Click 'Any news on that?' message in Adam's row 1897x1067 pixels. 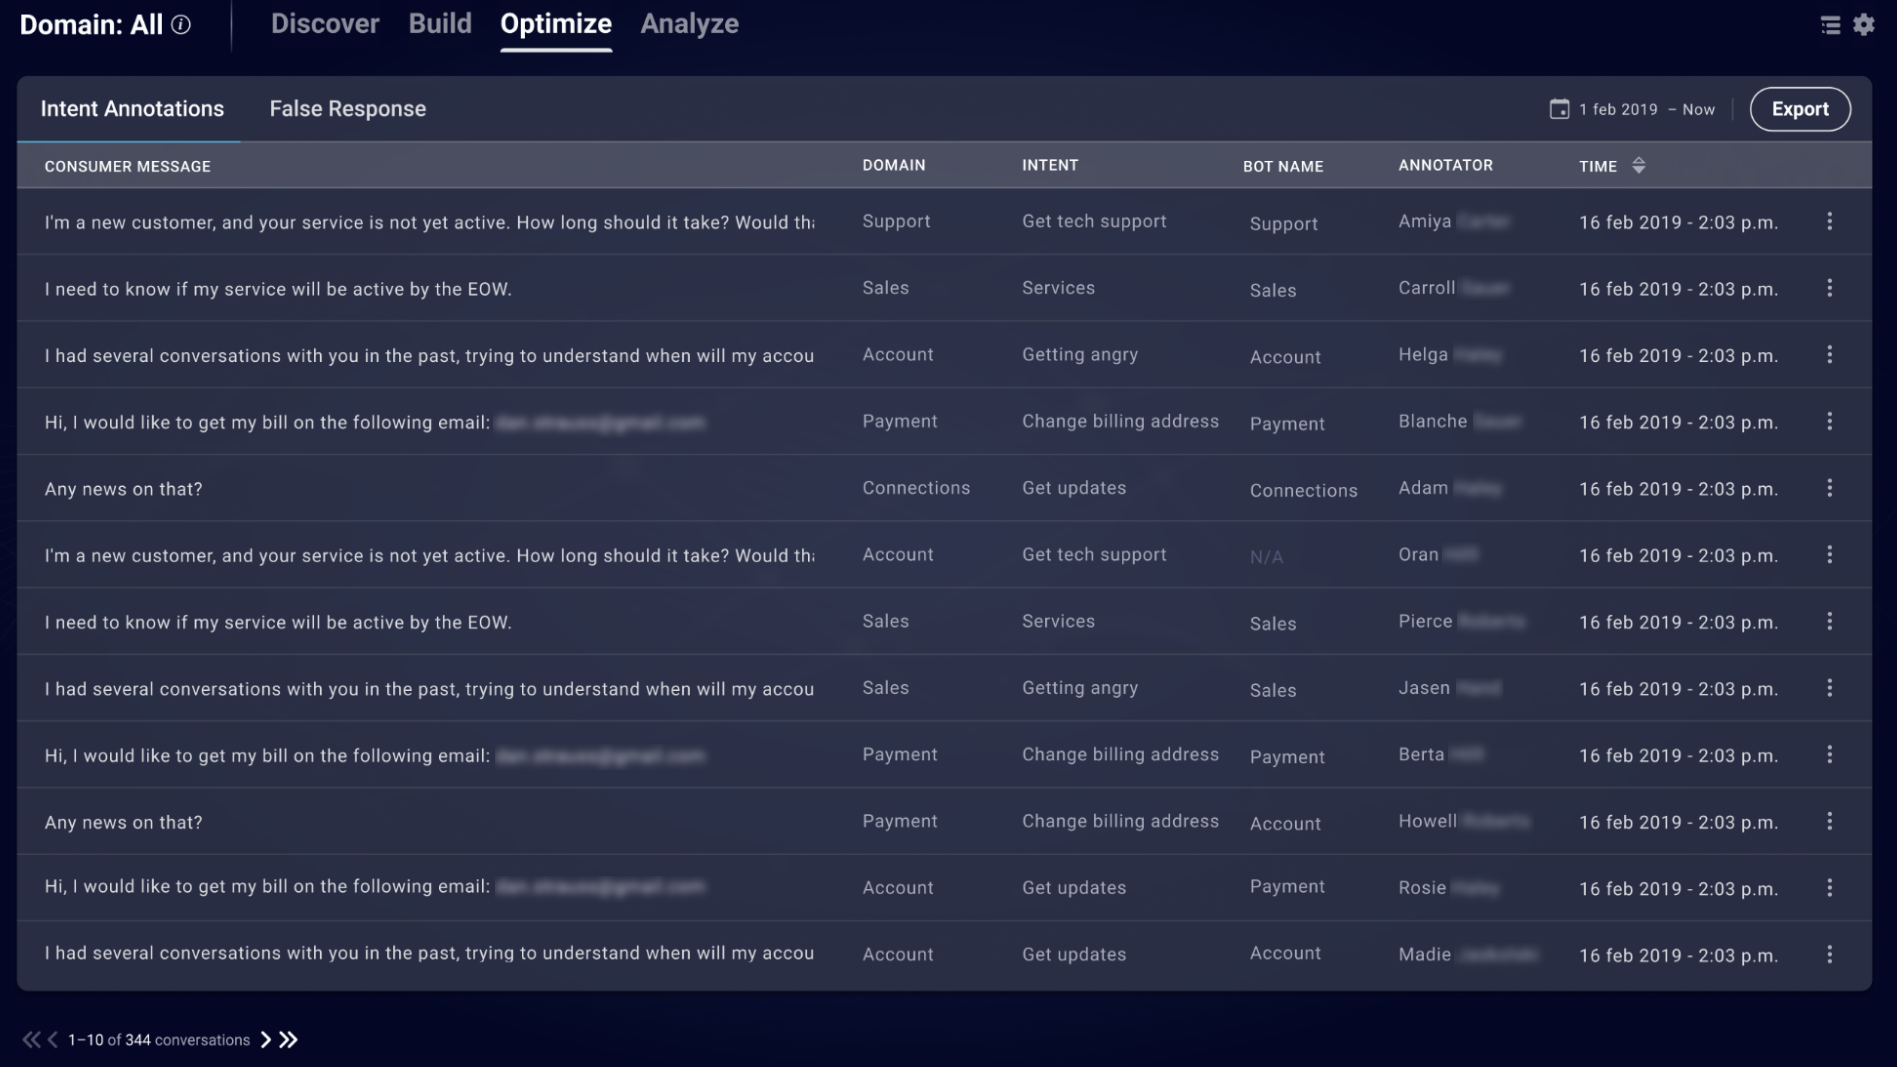pyautogui.click(x=123, y=489)
